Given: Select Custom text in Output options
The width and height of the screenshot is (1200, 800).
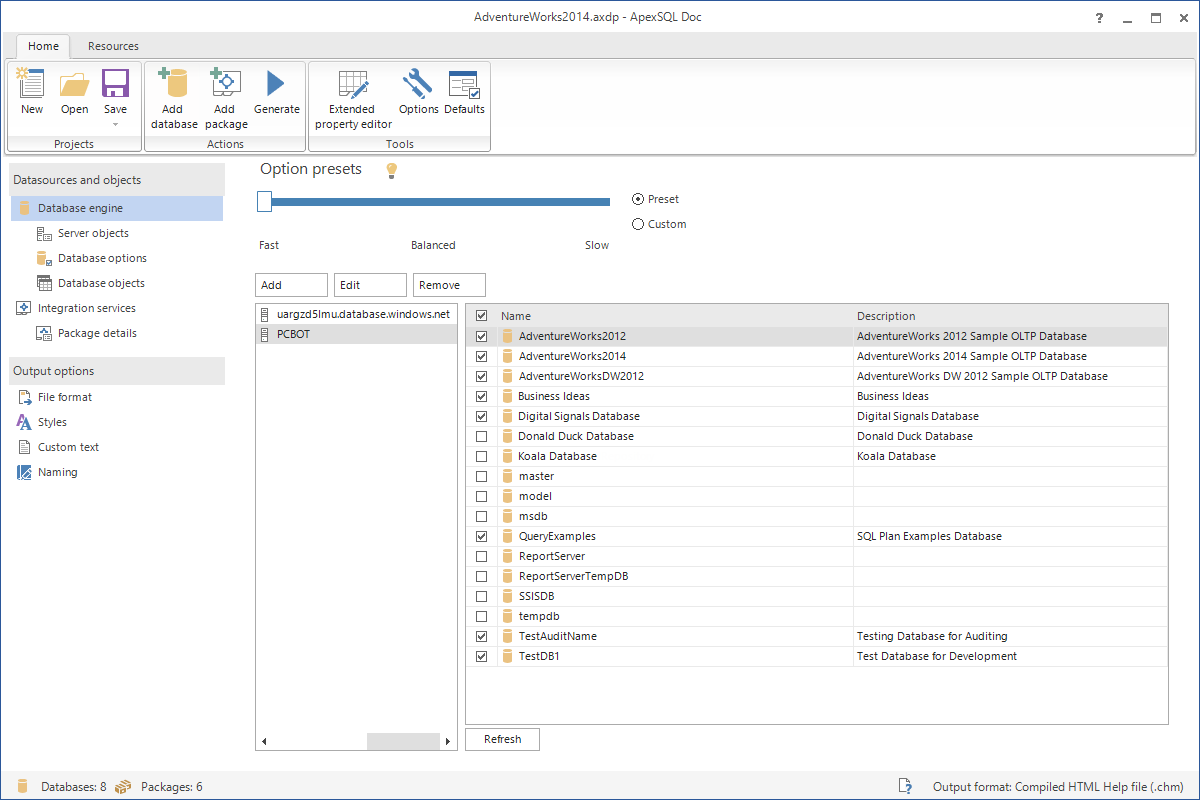Looking at the screenshot, I should click(70, 446).
